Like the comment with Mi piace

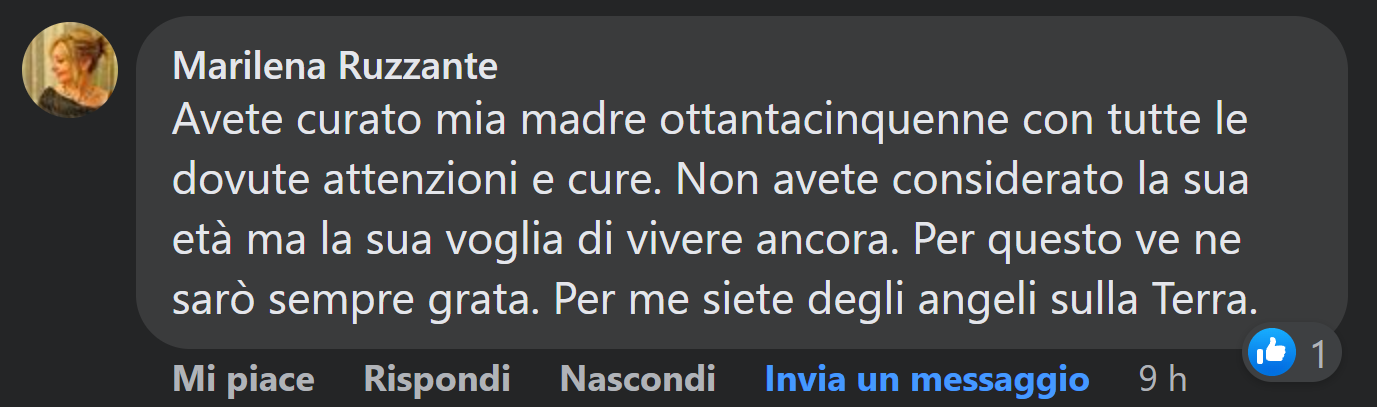point(243,379)
